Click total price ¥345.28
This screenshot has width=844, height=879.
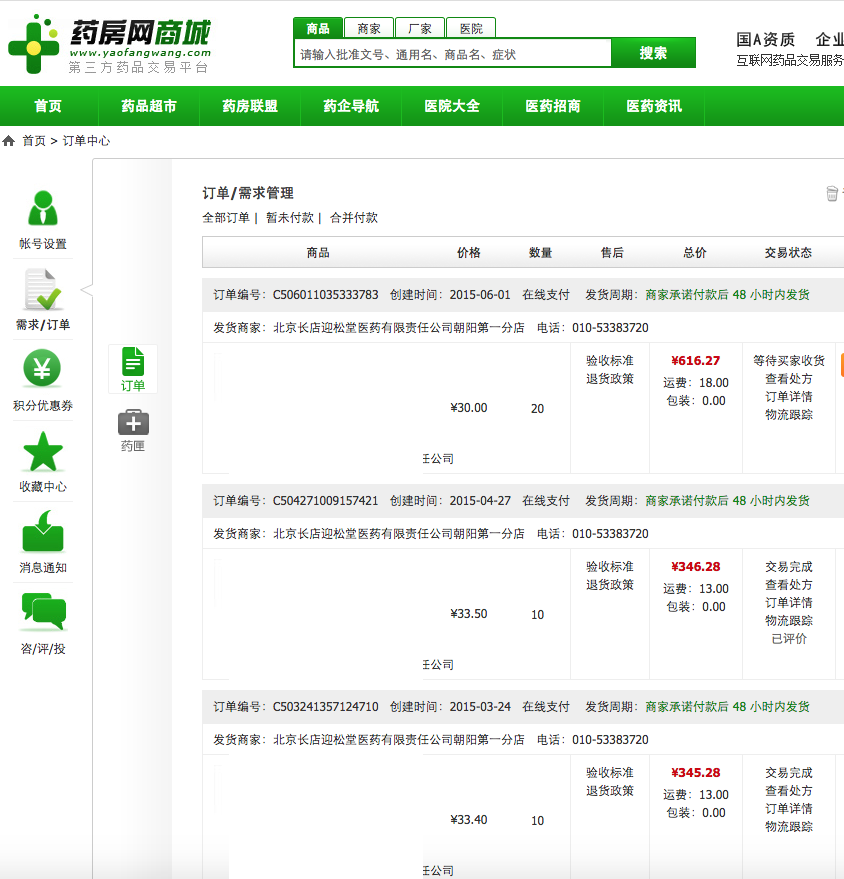[695, 772]
